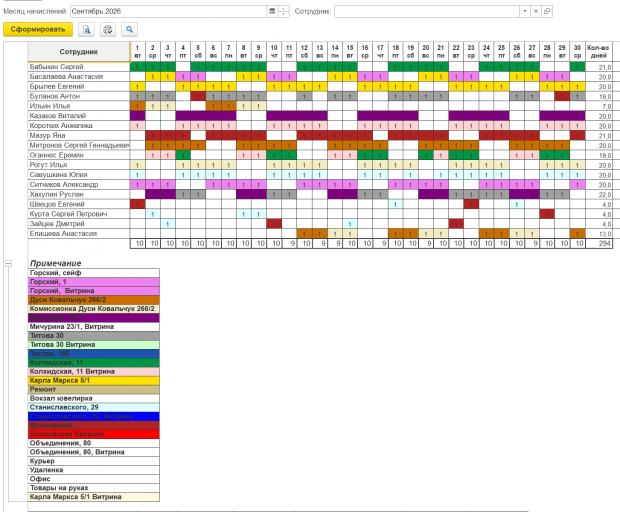This screenshot has width=620, height=512.
Task: Open the search magnifier in report toolbar
Action: tap(129, 29)
